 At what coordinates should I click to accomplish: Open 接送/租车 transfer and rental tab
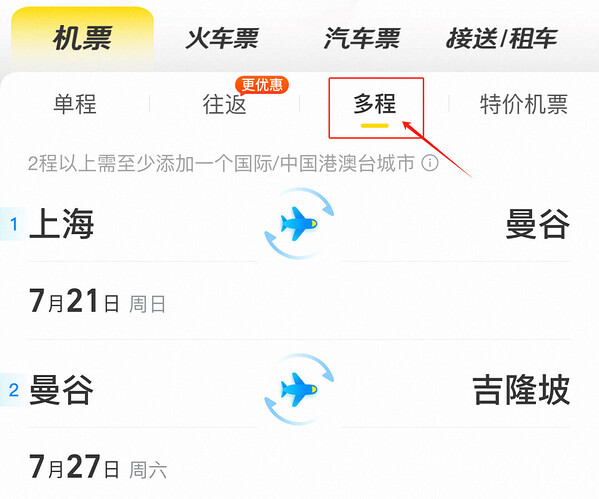pyautogui.click(x=502, y=39)
